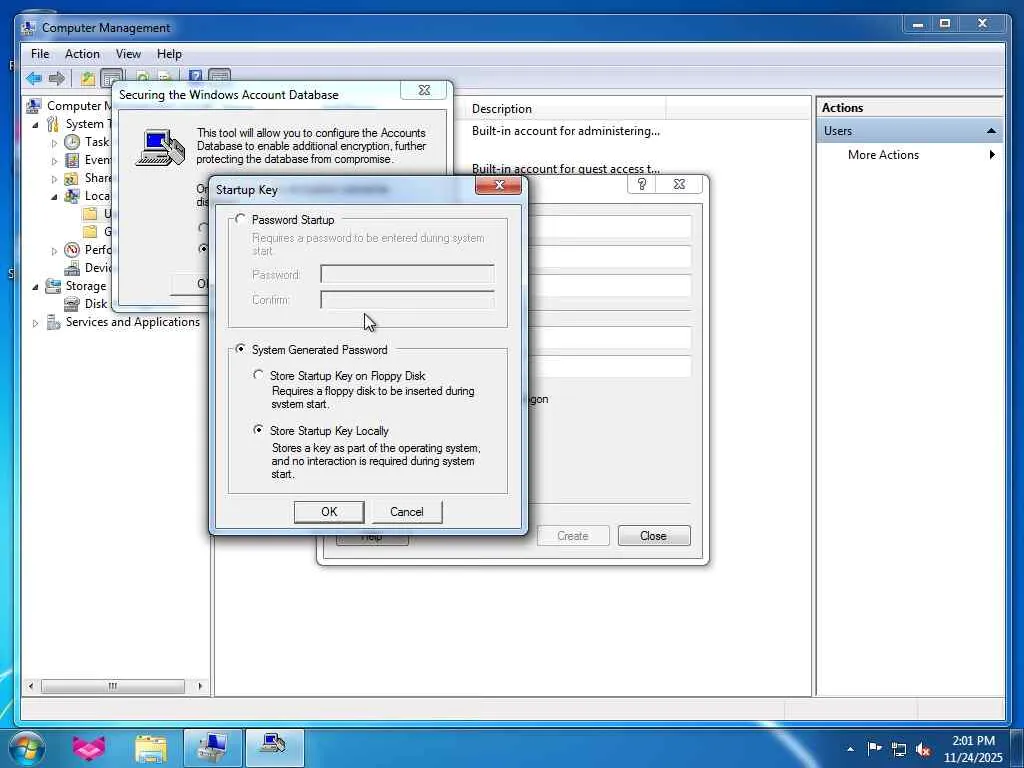
Task: Expand the Shared Folders tree node
Action: [54, 178]
